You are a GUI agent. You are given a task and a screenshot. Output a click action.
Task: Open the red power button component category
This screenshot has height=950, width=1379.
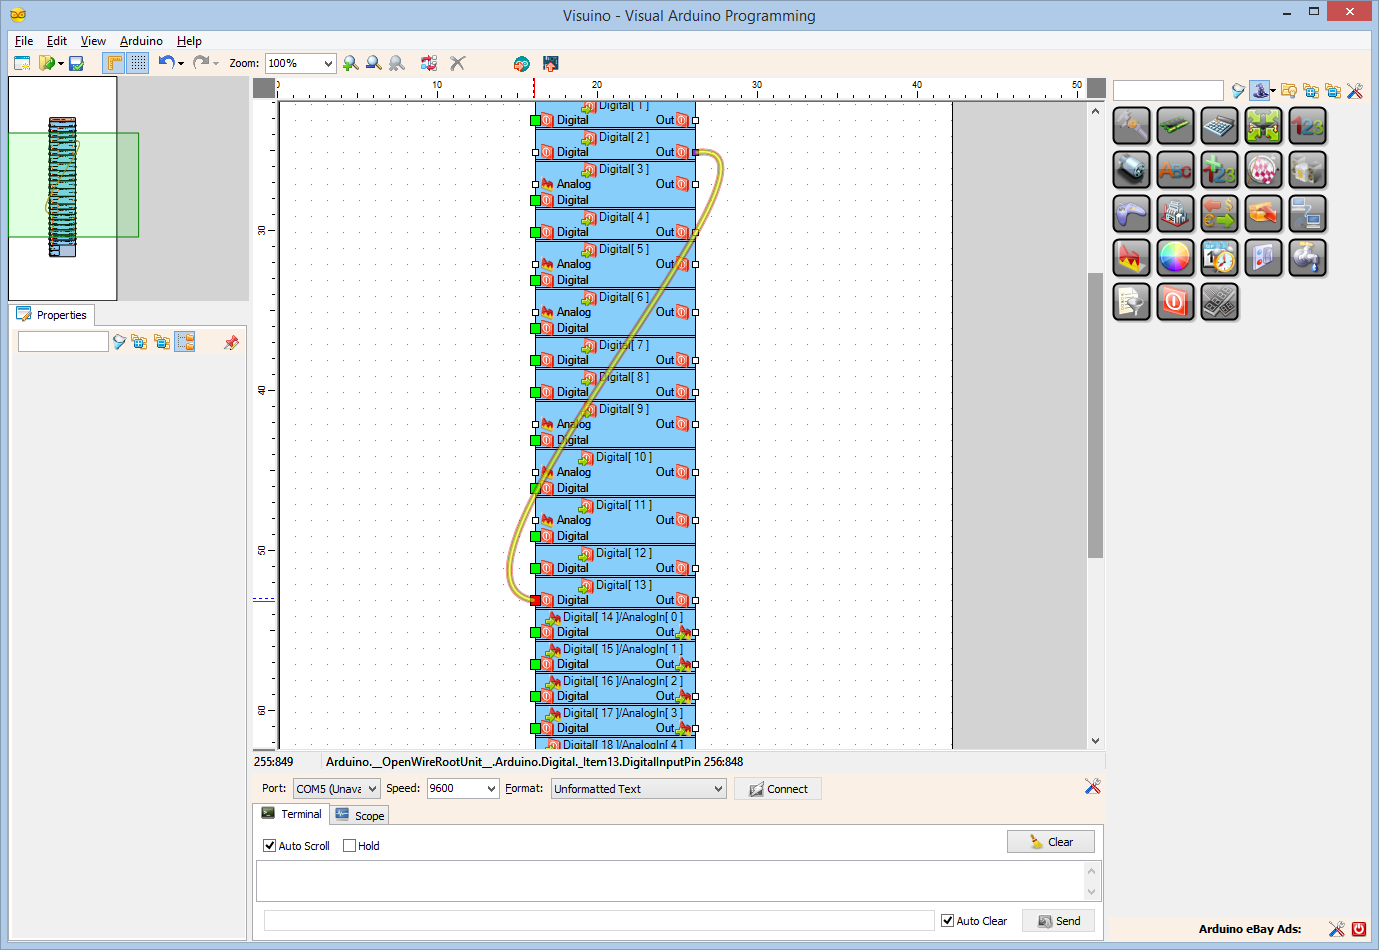(1175, 302)
